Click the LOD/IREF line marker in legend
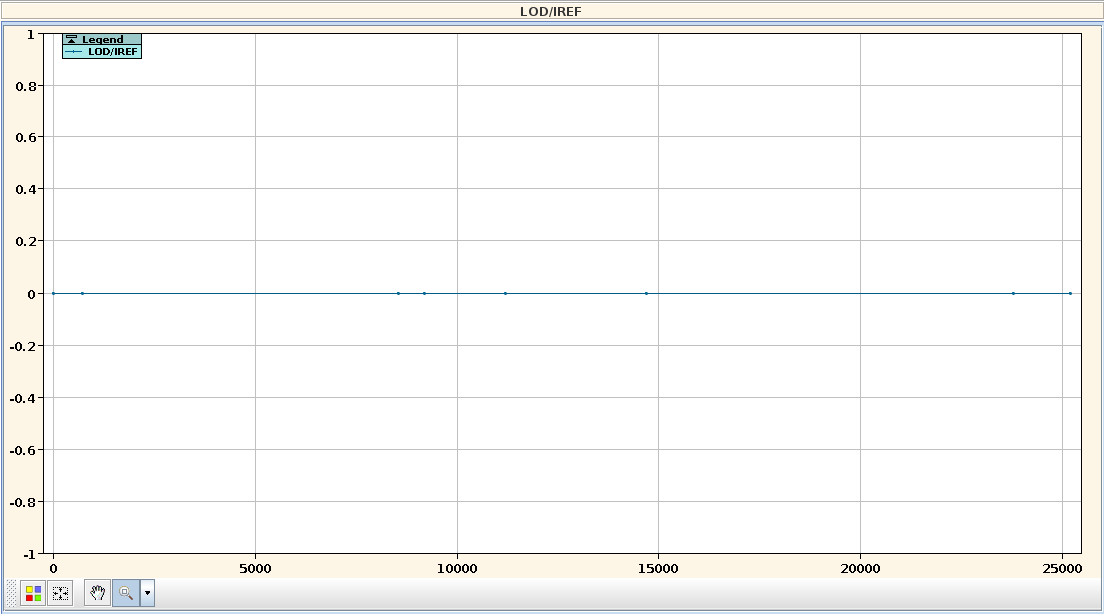The height and width of the screenshot is (614, 1104). point(74,52)
